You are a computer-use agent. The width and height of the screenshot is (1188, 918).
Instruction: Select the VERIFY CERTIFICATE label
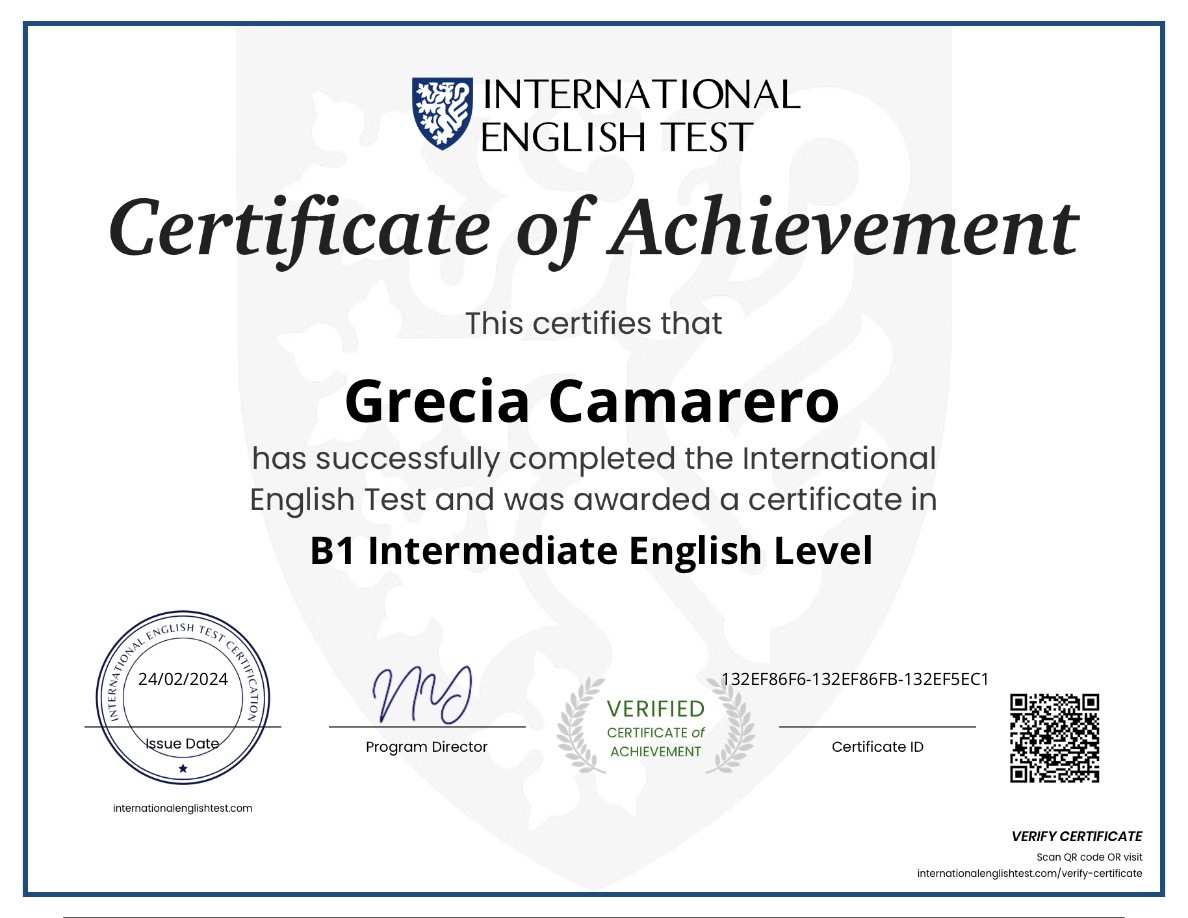coord(1075,837)
